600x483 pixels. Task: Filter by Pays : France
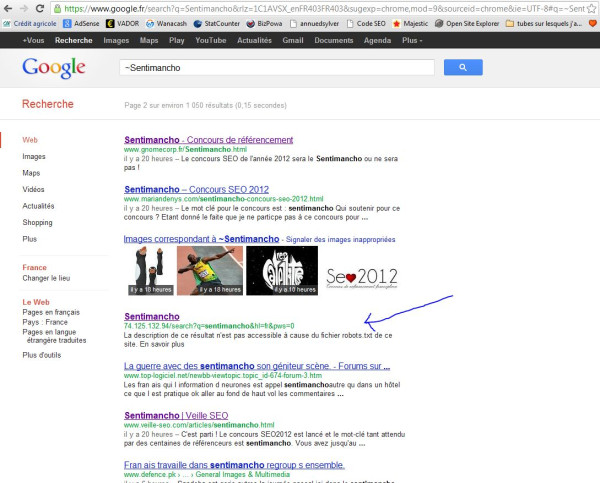[x=45, y=322]
